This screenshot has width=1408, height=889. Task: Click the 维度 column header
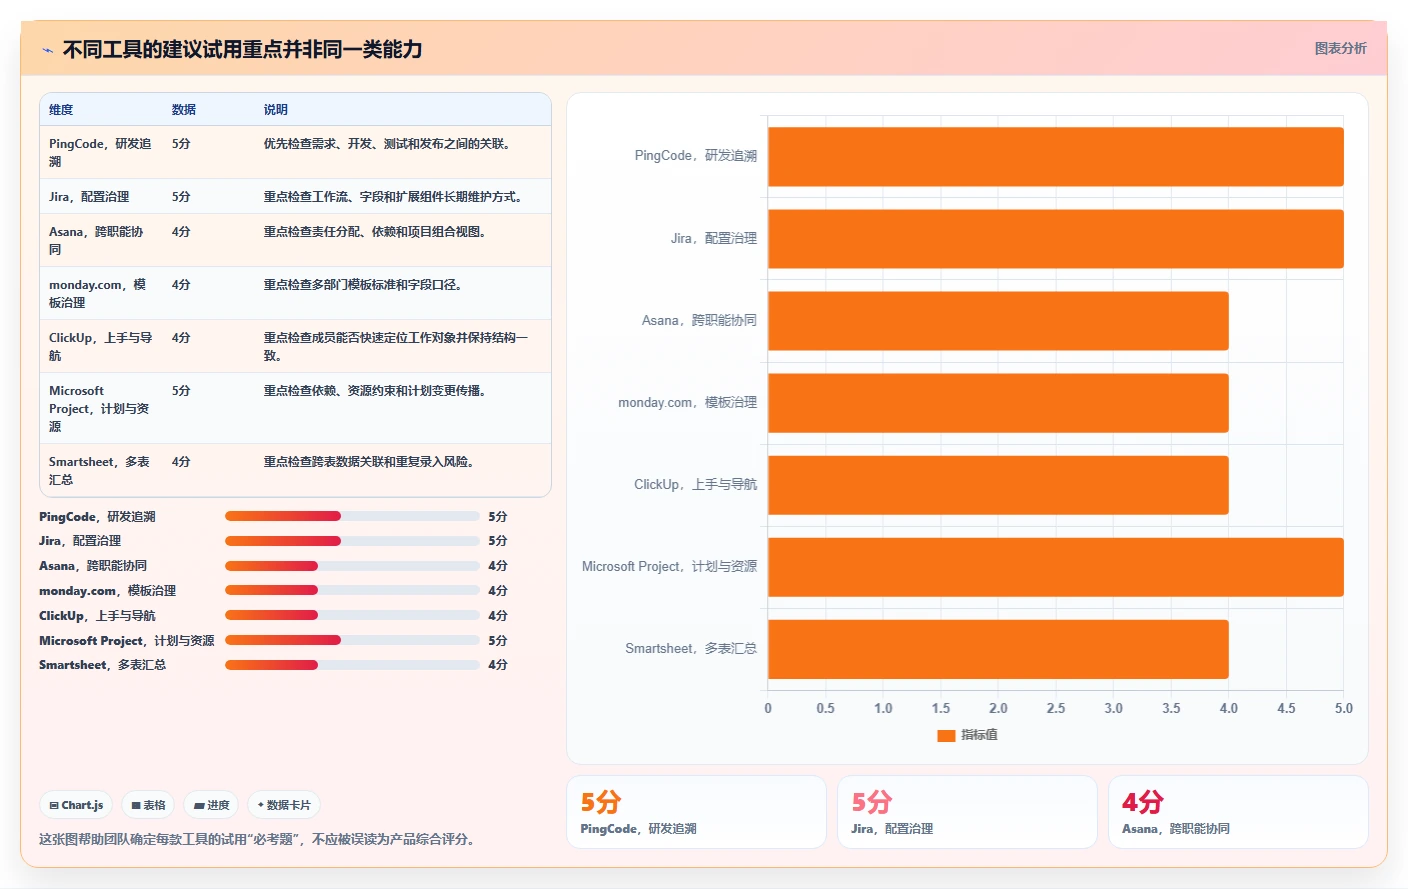tap(61, 110)
